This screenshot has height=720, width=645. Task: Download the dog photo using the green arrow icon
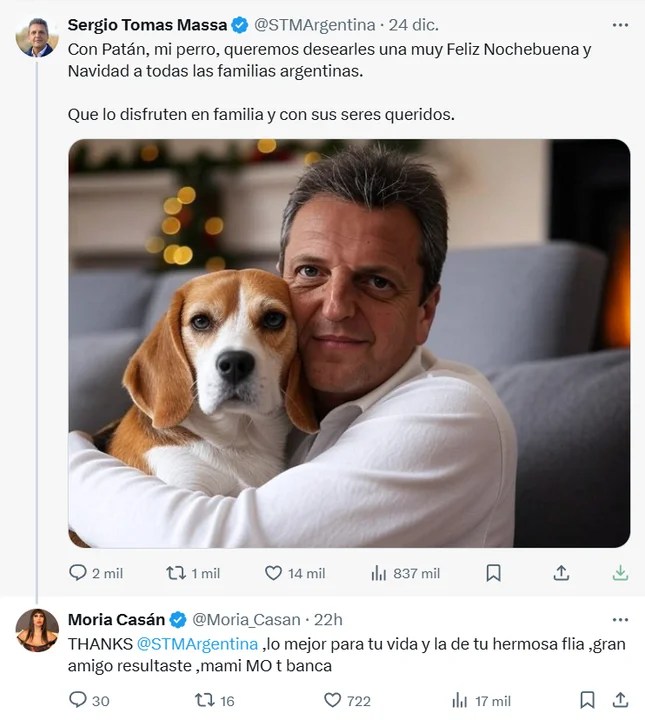[620, 573]
